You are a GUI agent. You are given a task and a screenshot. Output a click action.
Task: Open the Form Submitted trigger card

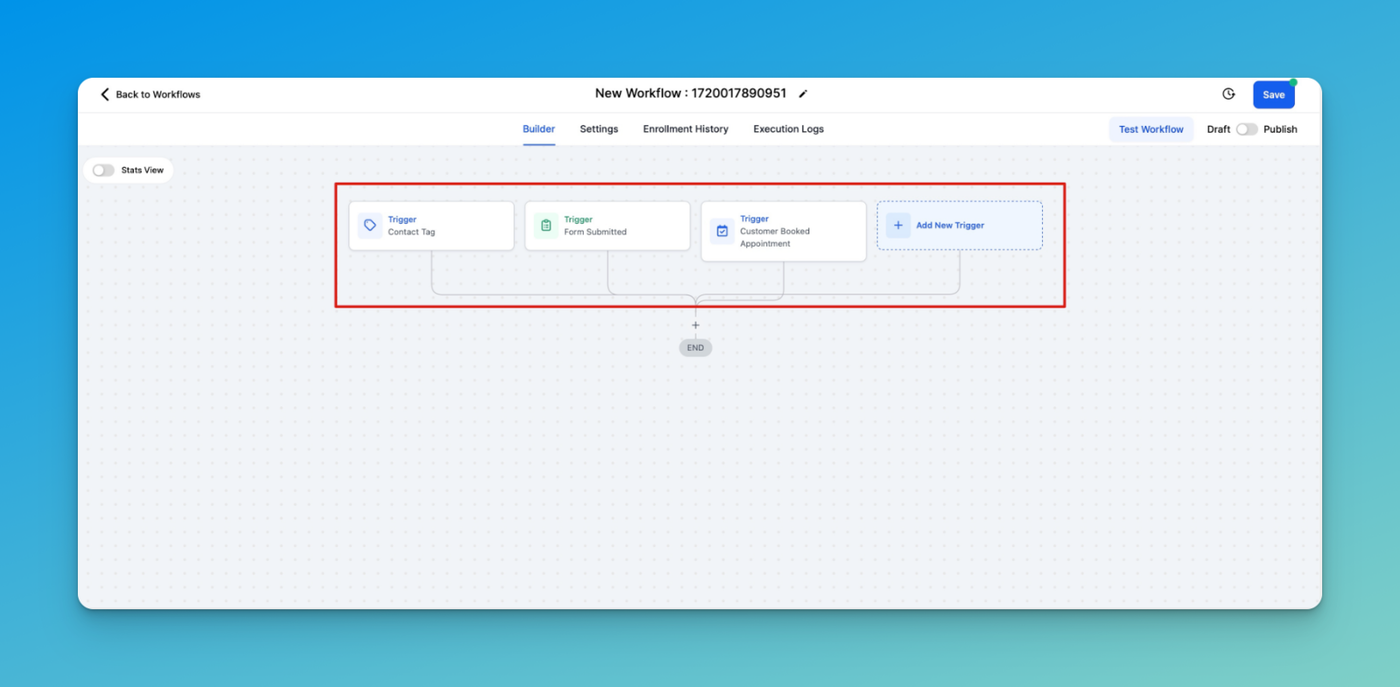[607, 226]
